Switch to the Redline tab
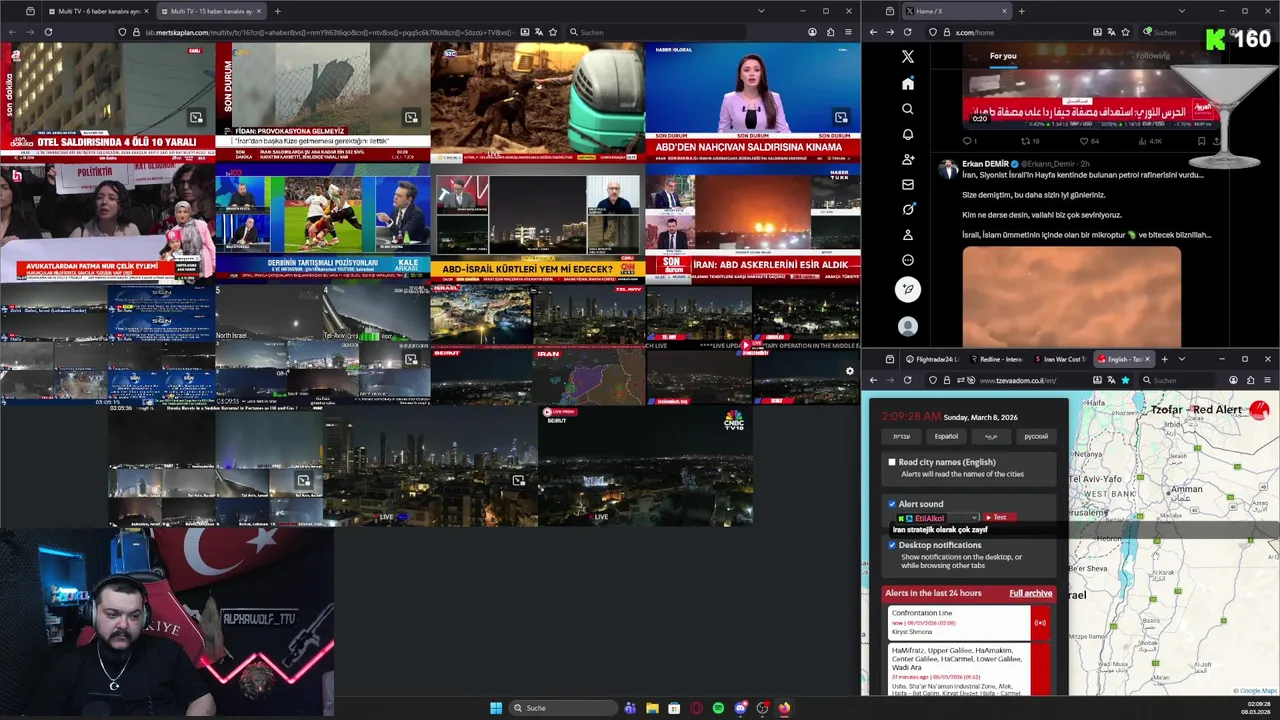 pyautogui.click(x=996, y=359)
